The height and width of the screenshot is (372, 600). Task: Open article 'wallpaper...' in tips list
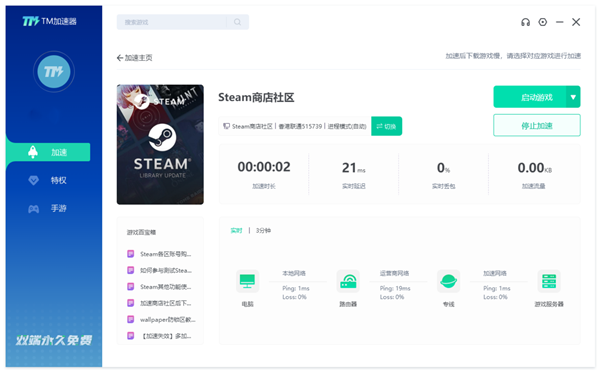[x=168, y=320]
